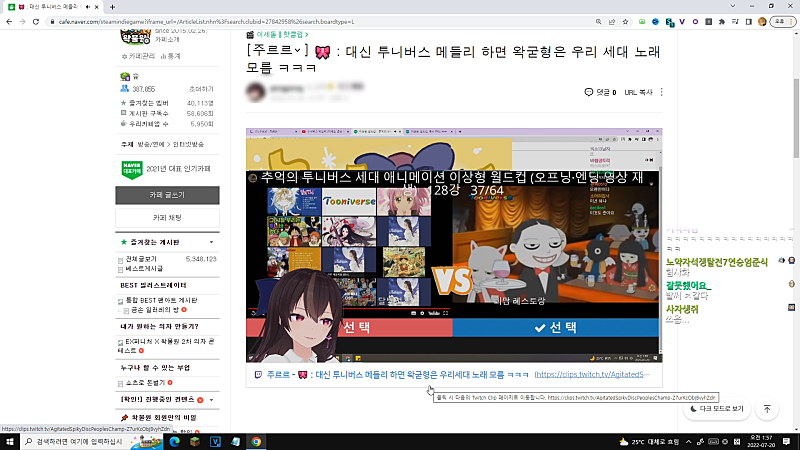
Task: Open the media control playlist icon
Action: [735, 22]
